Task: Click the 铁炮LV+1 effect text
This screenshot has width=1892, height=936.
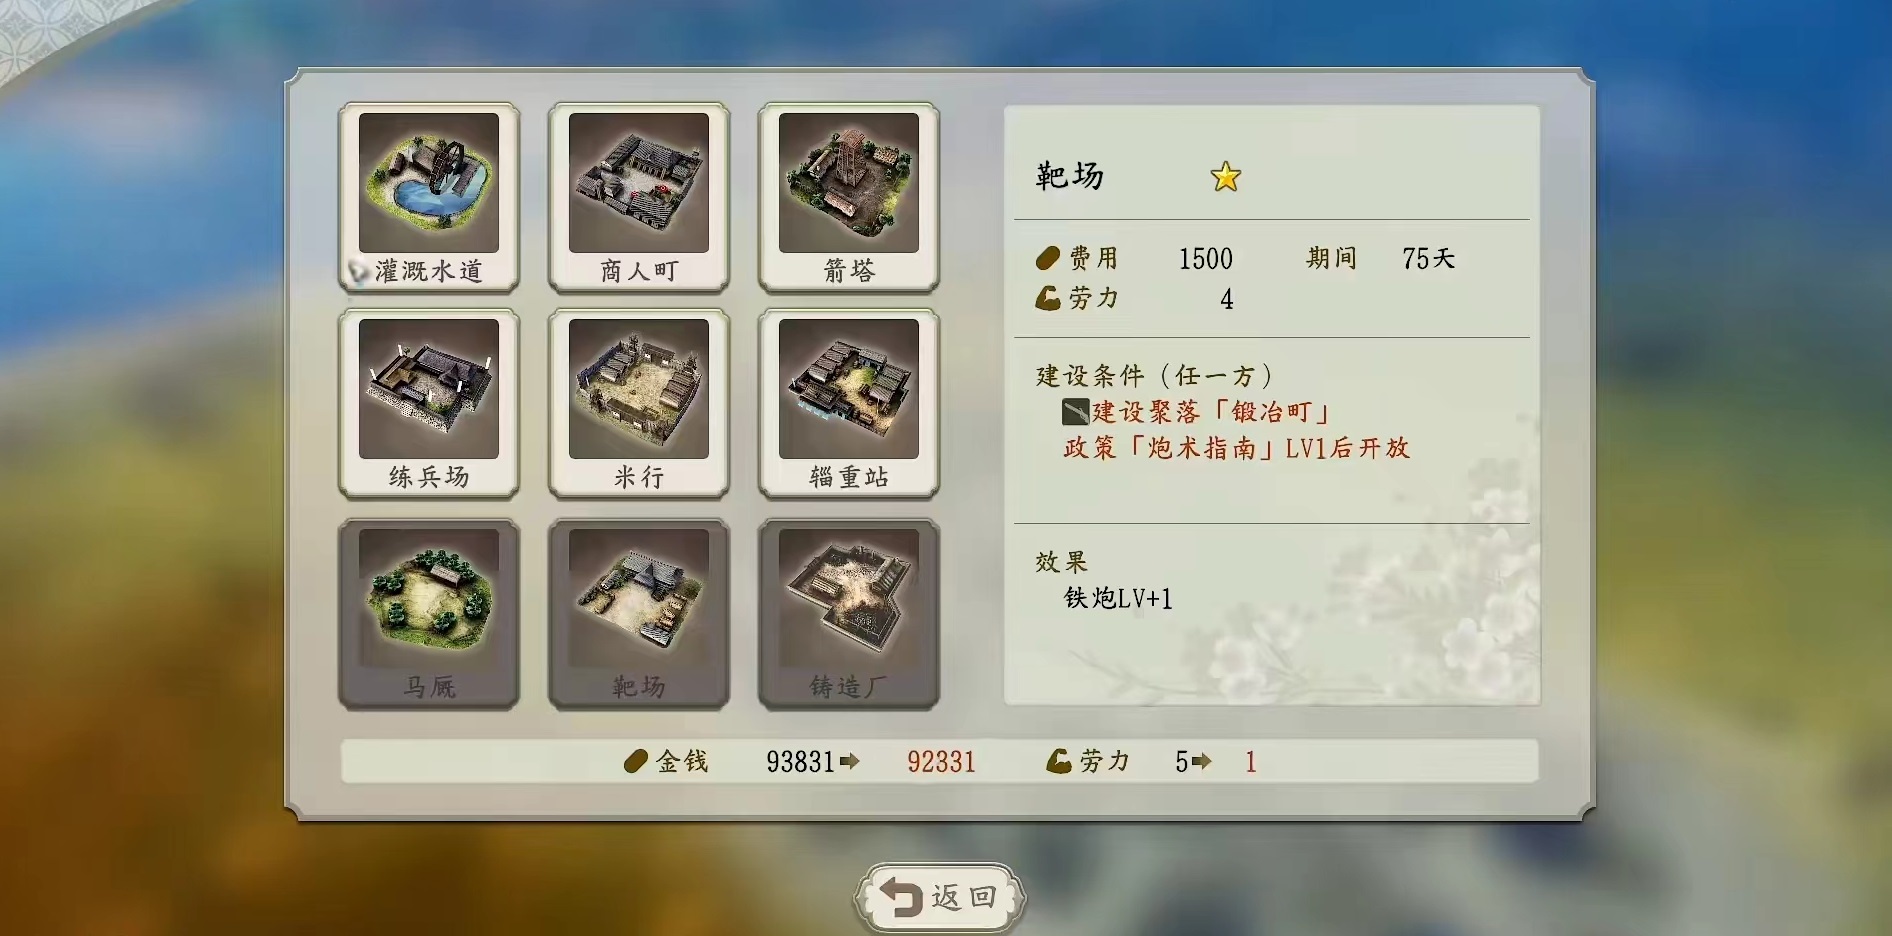Action: click(1118, 598)
